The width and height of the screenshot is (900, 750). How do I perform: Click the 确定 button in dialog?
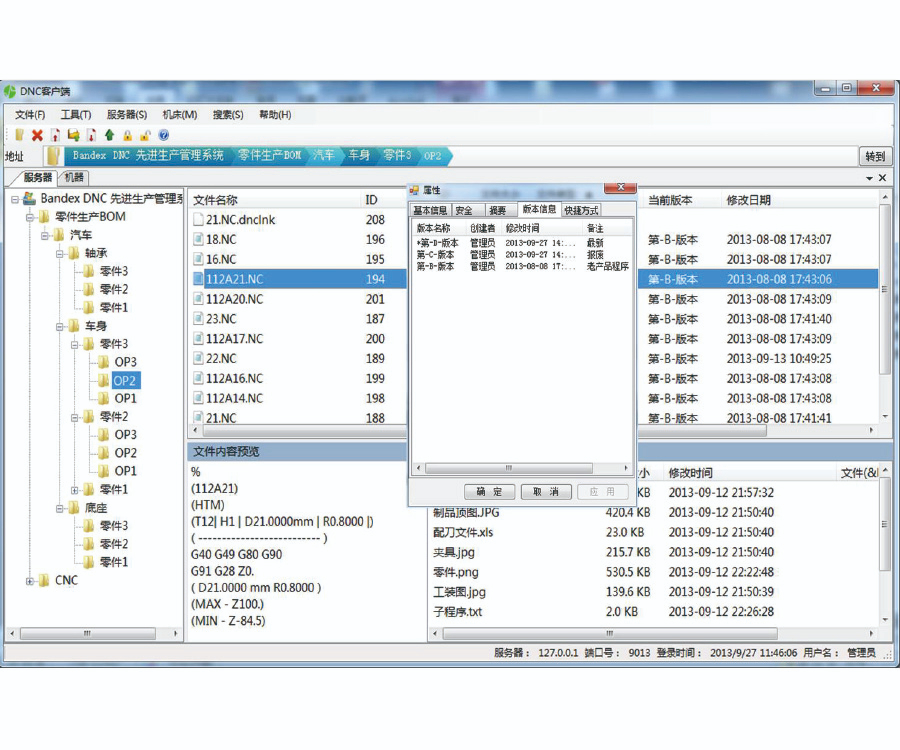[x=489, y=492]
